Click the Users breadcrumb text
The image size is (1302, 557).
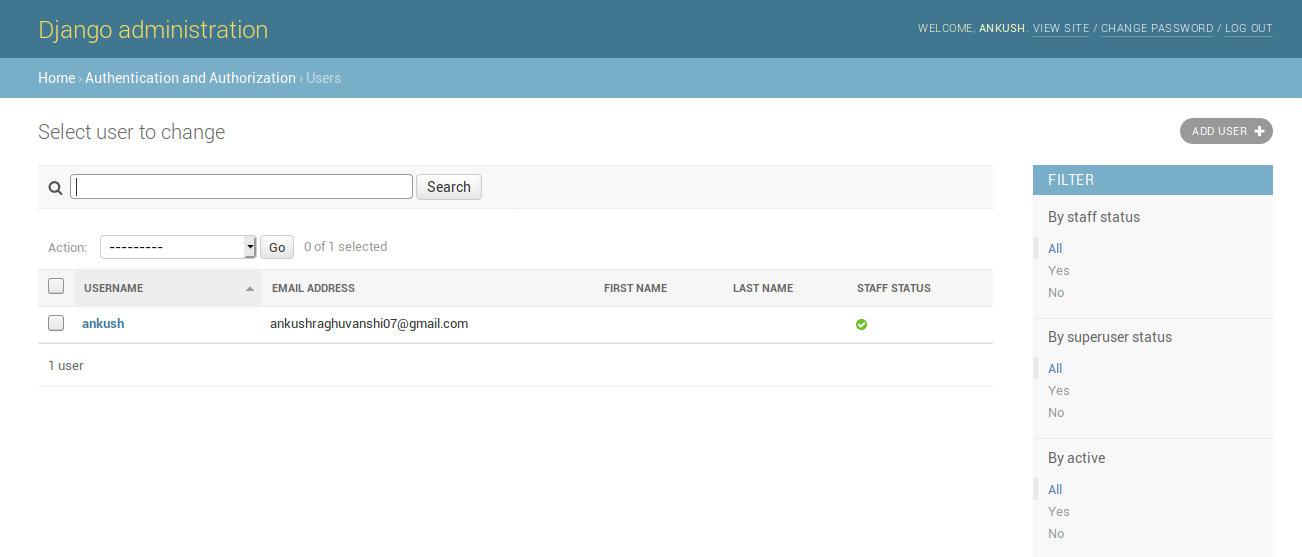[323, 78]
